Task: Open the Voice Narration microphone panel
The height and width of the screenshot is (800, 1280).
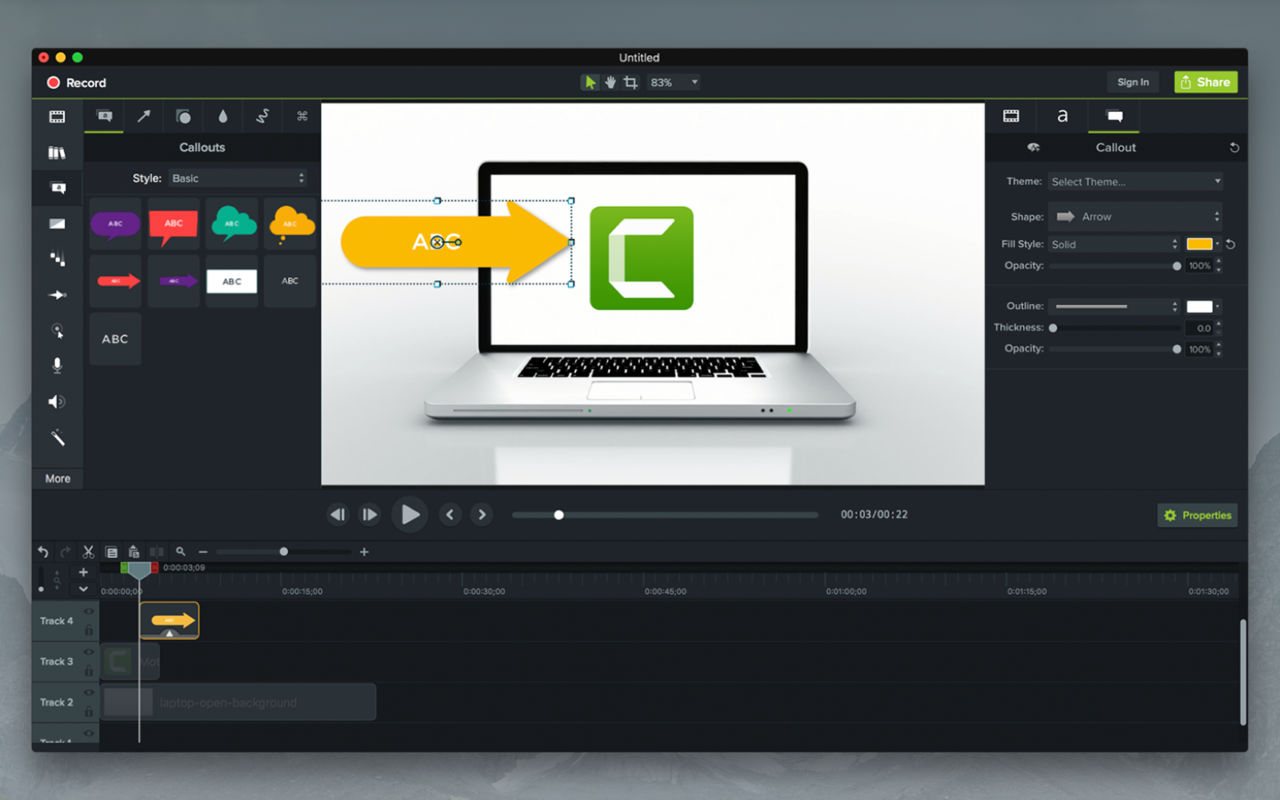Action: 57,366
